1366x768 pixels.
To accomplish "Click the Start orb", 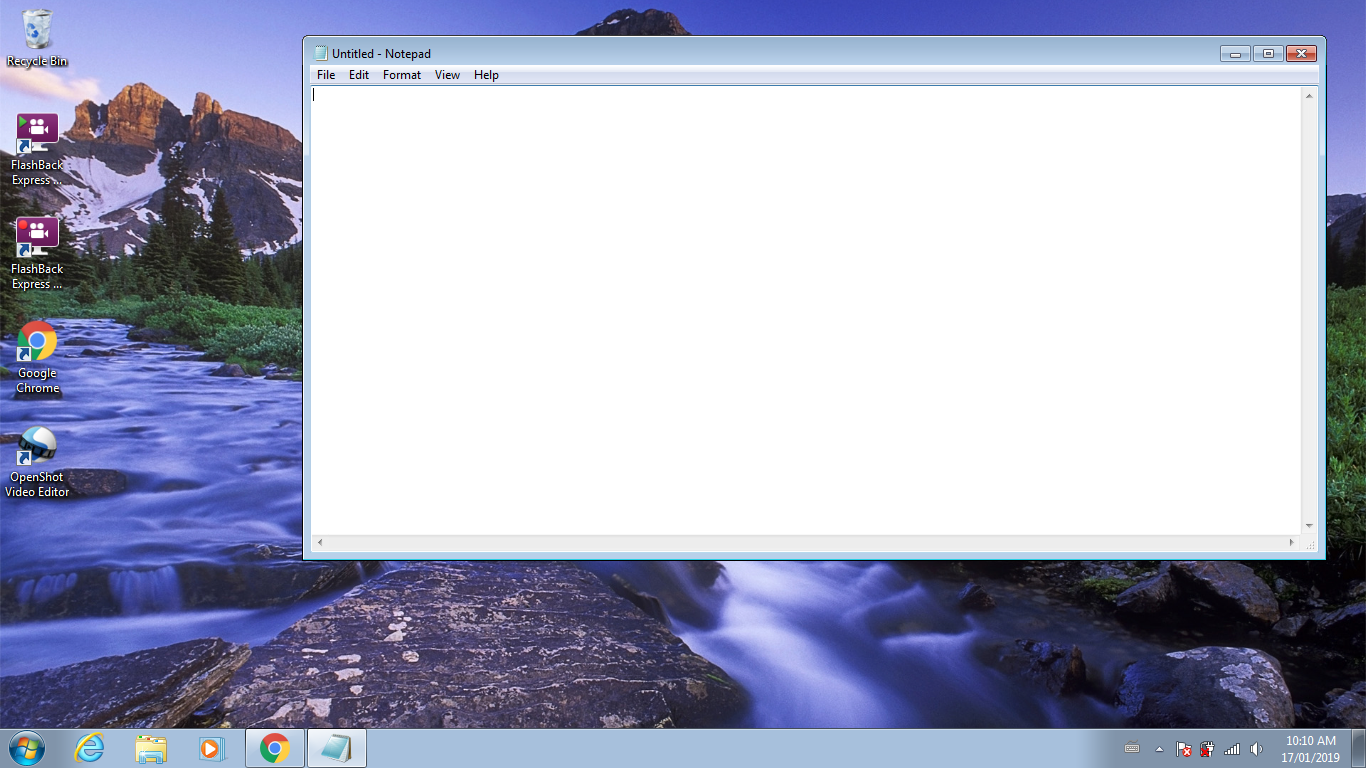I will (25, 747).
